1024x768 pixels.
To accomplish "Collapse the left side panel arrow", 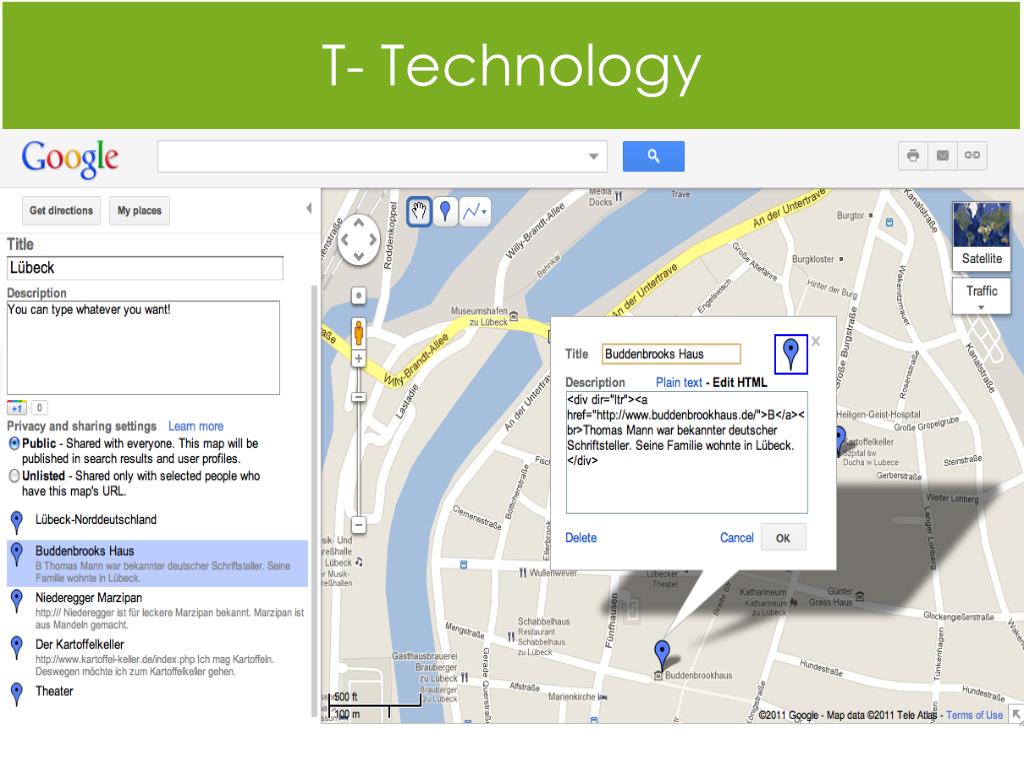I will (309, 208).
